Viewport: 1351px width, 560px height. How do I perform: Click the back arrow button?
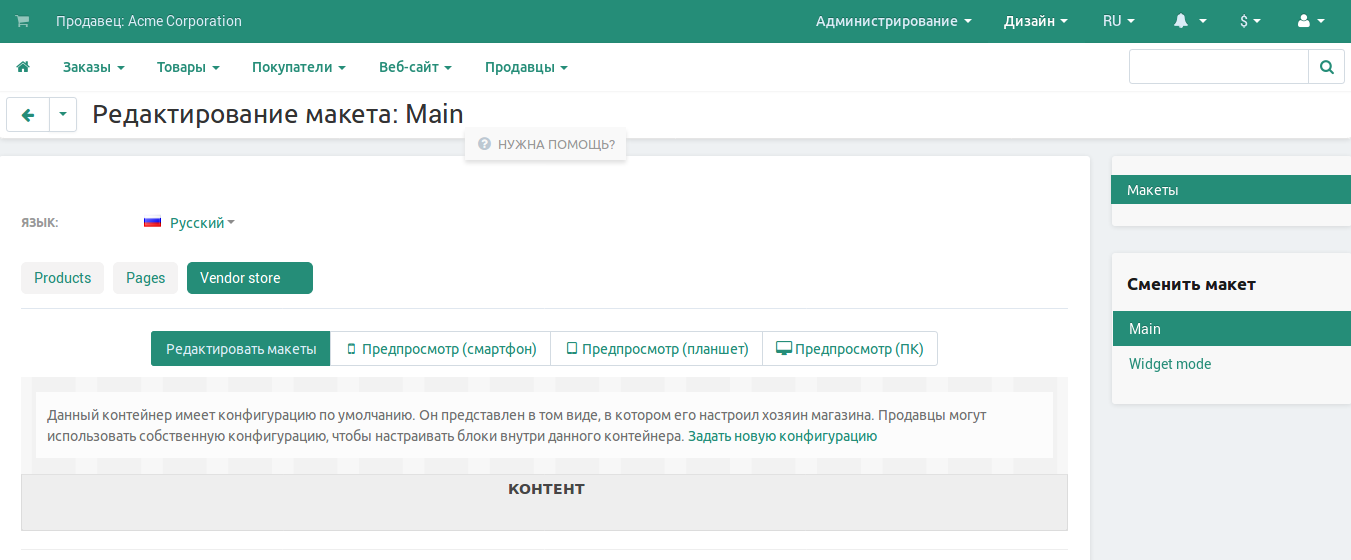pyautogui.click(x=28, y=115)
